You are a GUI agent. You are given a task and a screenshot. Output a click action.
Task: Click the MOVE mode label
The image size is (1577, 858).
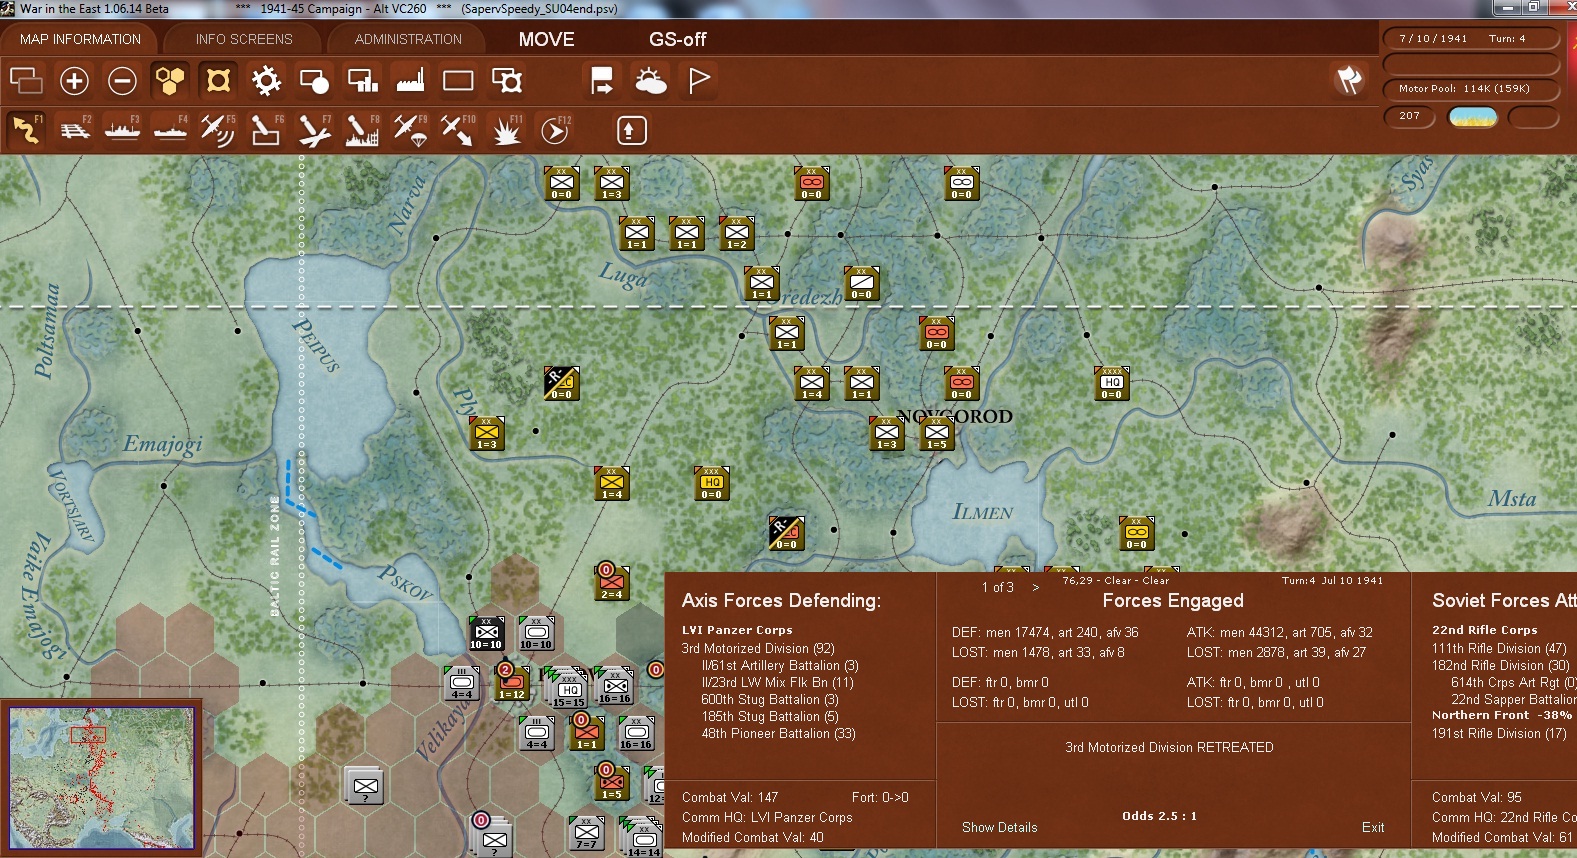(547, 39)
